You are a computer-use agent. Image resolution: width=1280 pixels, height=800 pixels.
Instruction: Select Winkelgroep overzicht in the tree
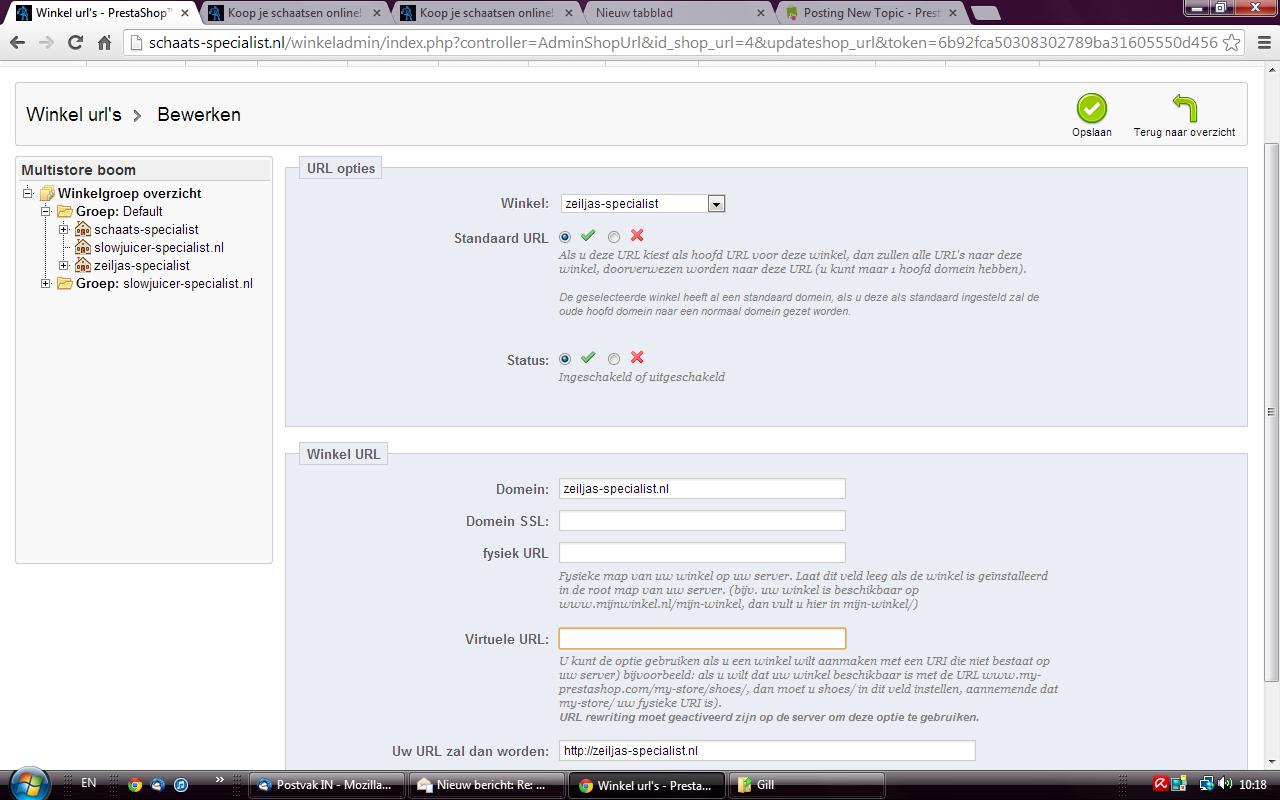[129, 194]
